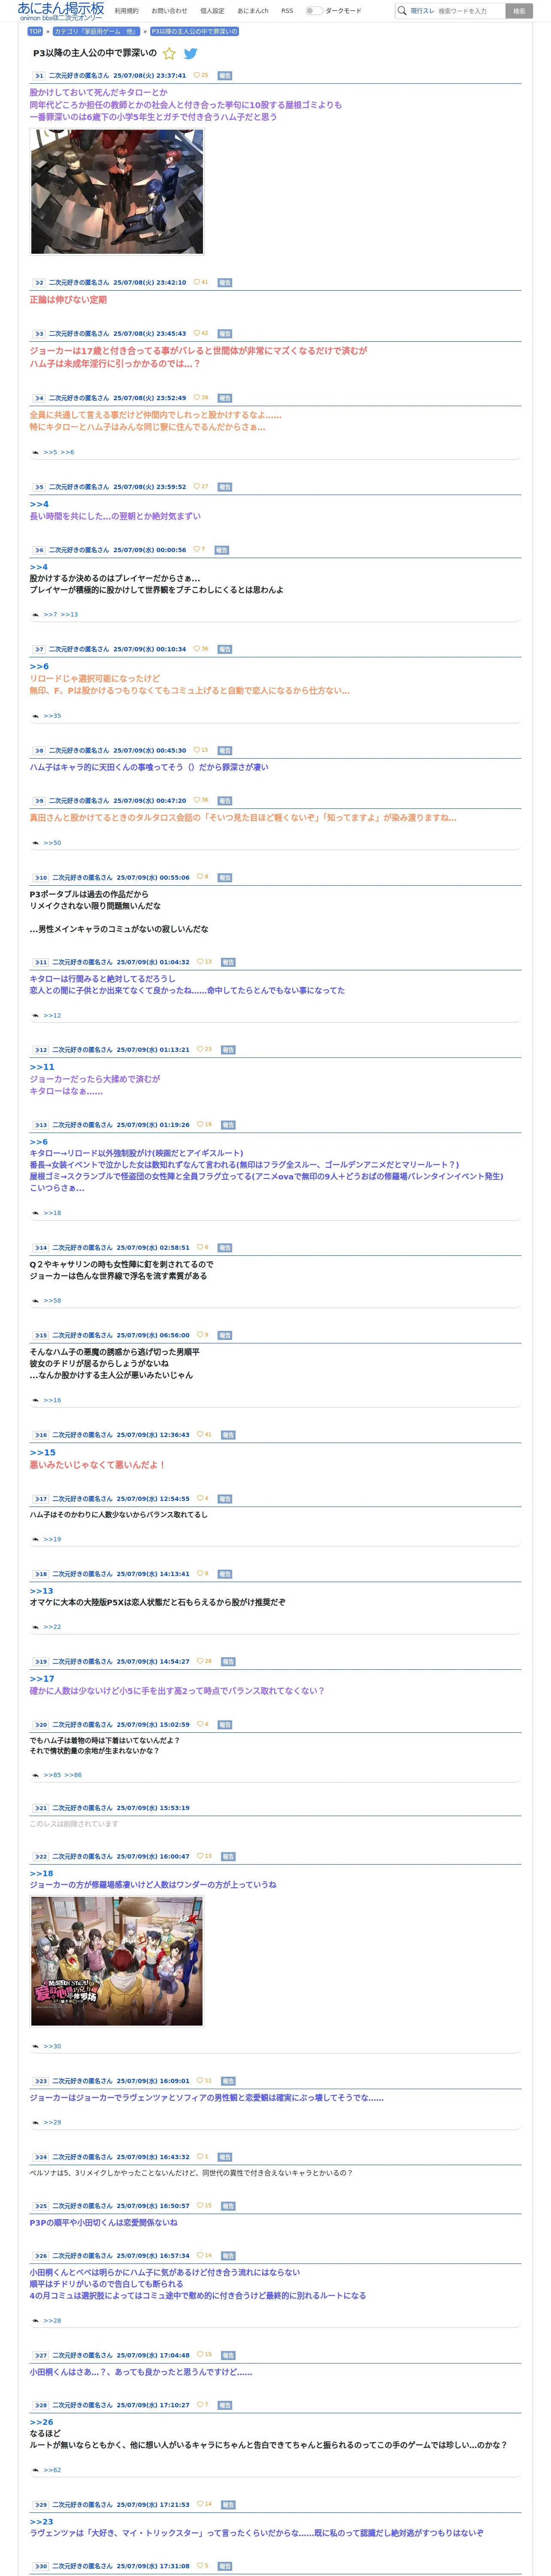Open the RSS feed link
Viewport: 551px width, 2576px height.
pos(287,11)
